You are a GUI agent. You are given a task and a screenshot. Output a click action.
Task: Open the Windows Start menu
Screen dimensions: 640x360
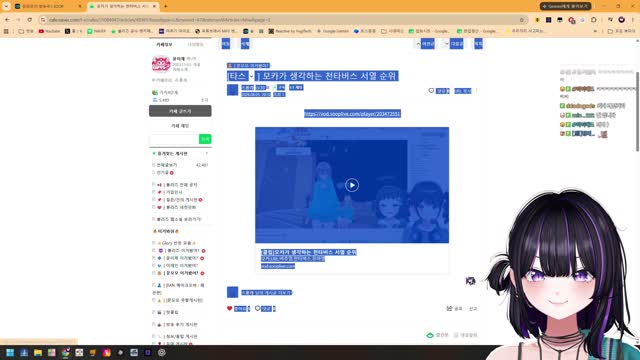point(10,353)
